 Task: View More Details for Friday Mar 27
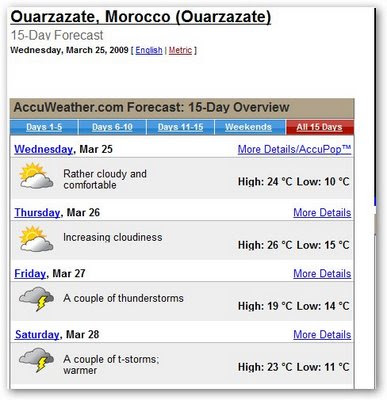tap(322, 274)
